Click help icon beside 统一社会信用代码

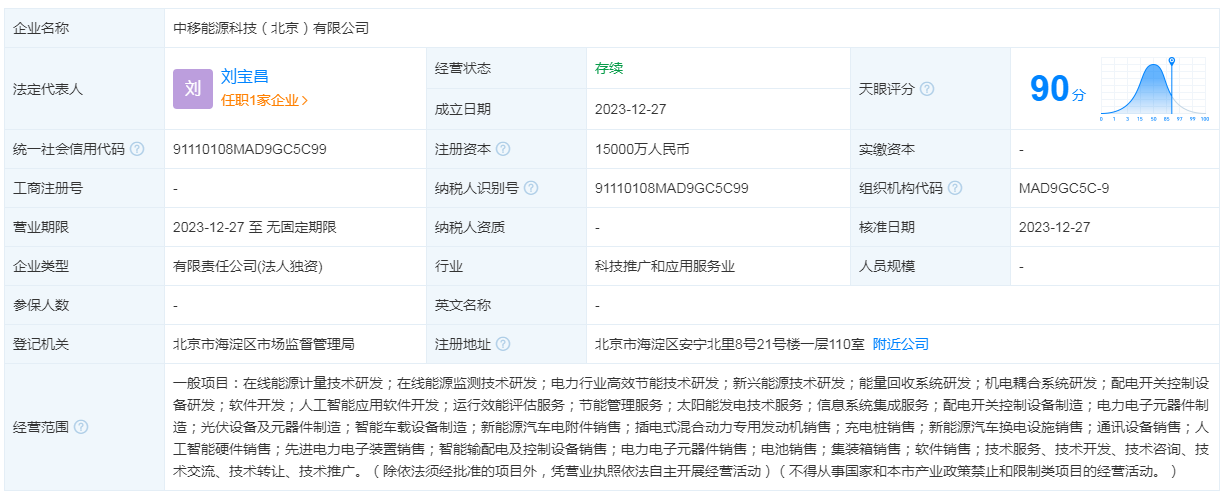point(137,149)
